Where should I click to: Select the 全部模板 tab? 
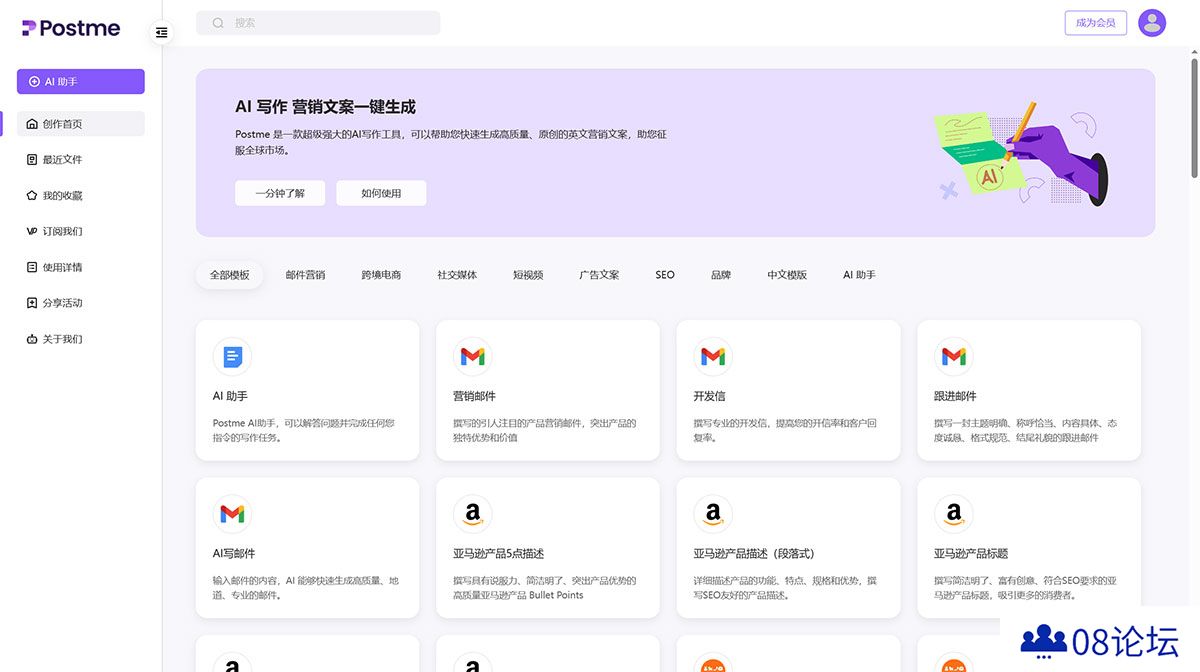229,275
